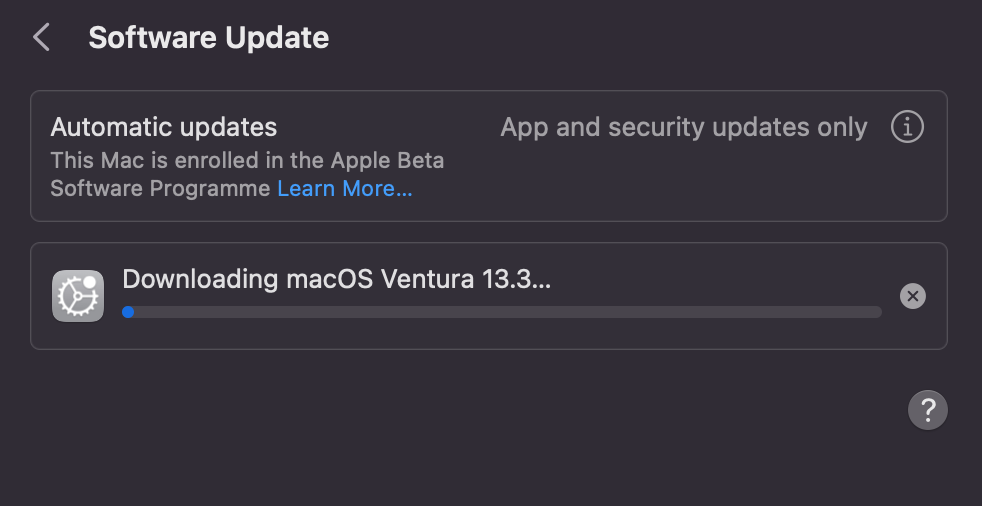Click the download progress bar
Viewport: 982px width, 506px height.
[501, 312]
